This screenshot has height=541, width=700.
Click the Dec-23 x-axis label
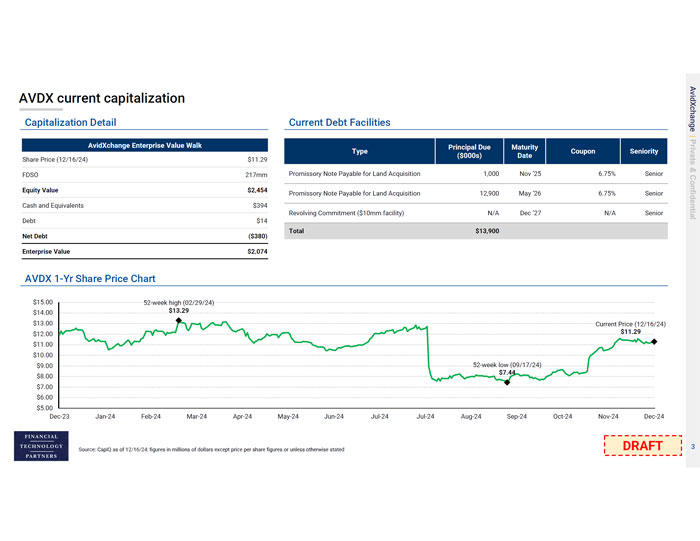click(59, 415)
